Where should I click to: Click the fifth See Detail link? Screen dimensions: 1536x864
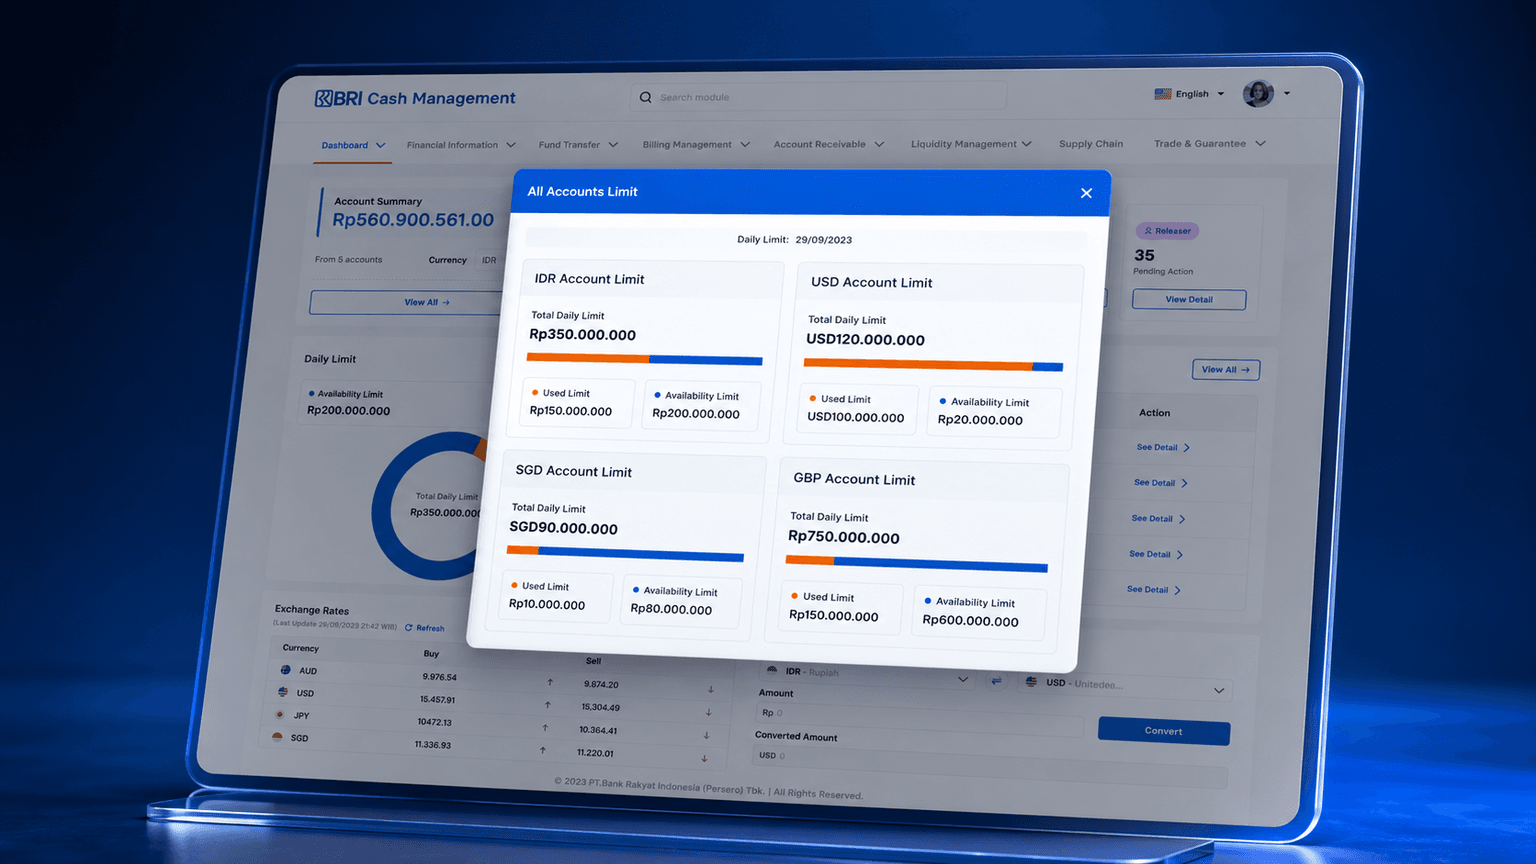point(1154,590)
